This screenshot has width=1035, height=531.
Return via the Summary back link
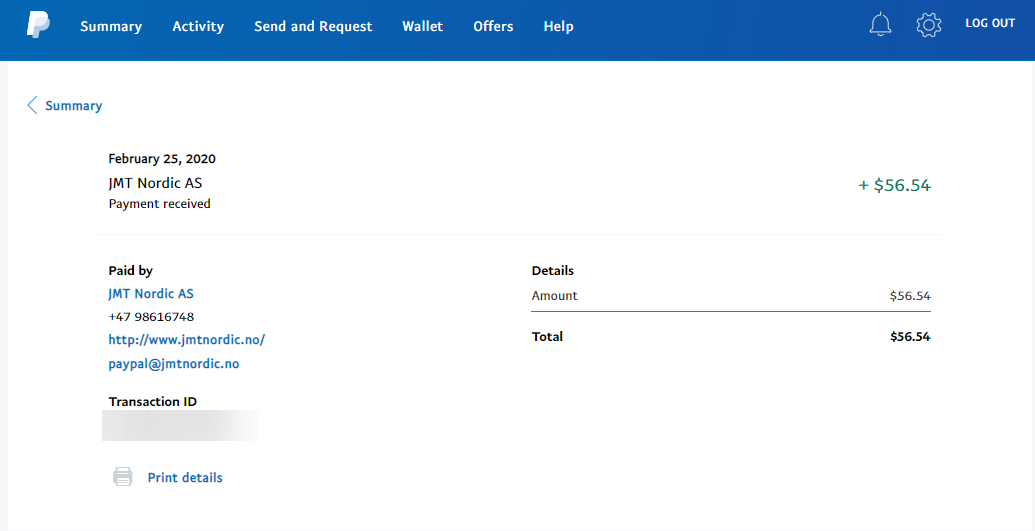click(x=73, y=106)
